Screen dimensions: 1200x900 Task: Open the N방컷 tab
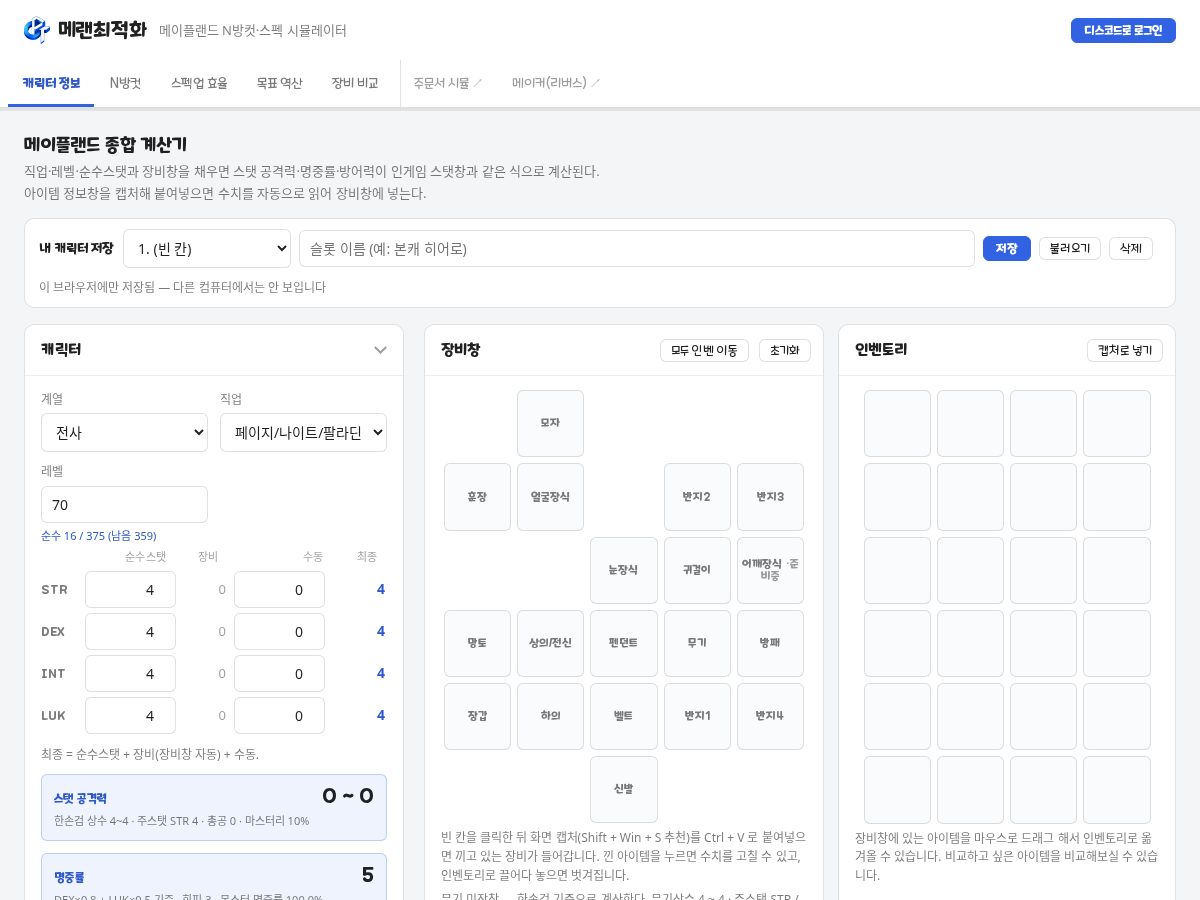pos(125,83)
